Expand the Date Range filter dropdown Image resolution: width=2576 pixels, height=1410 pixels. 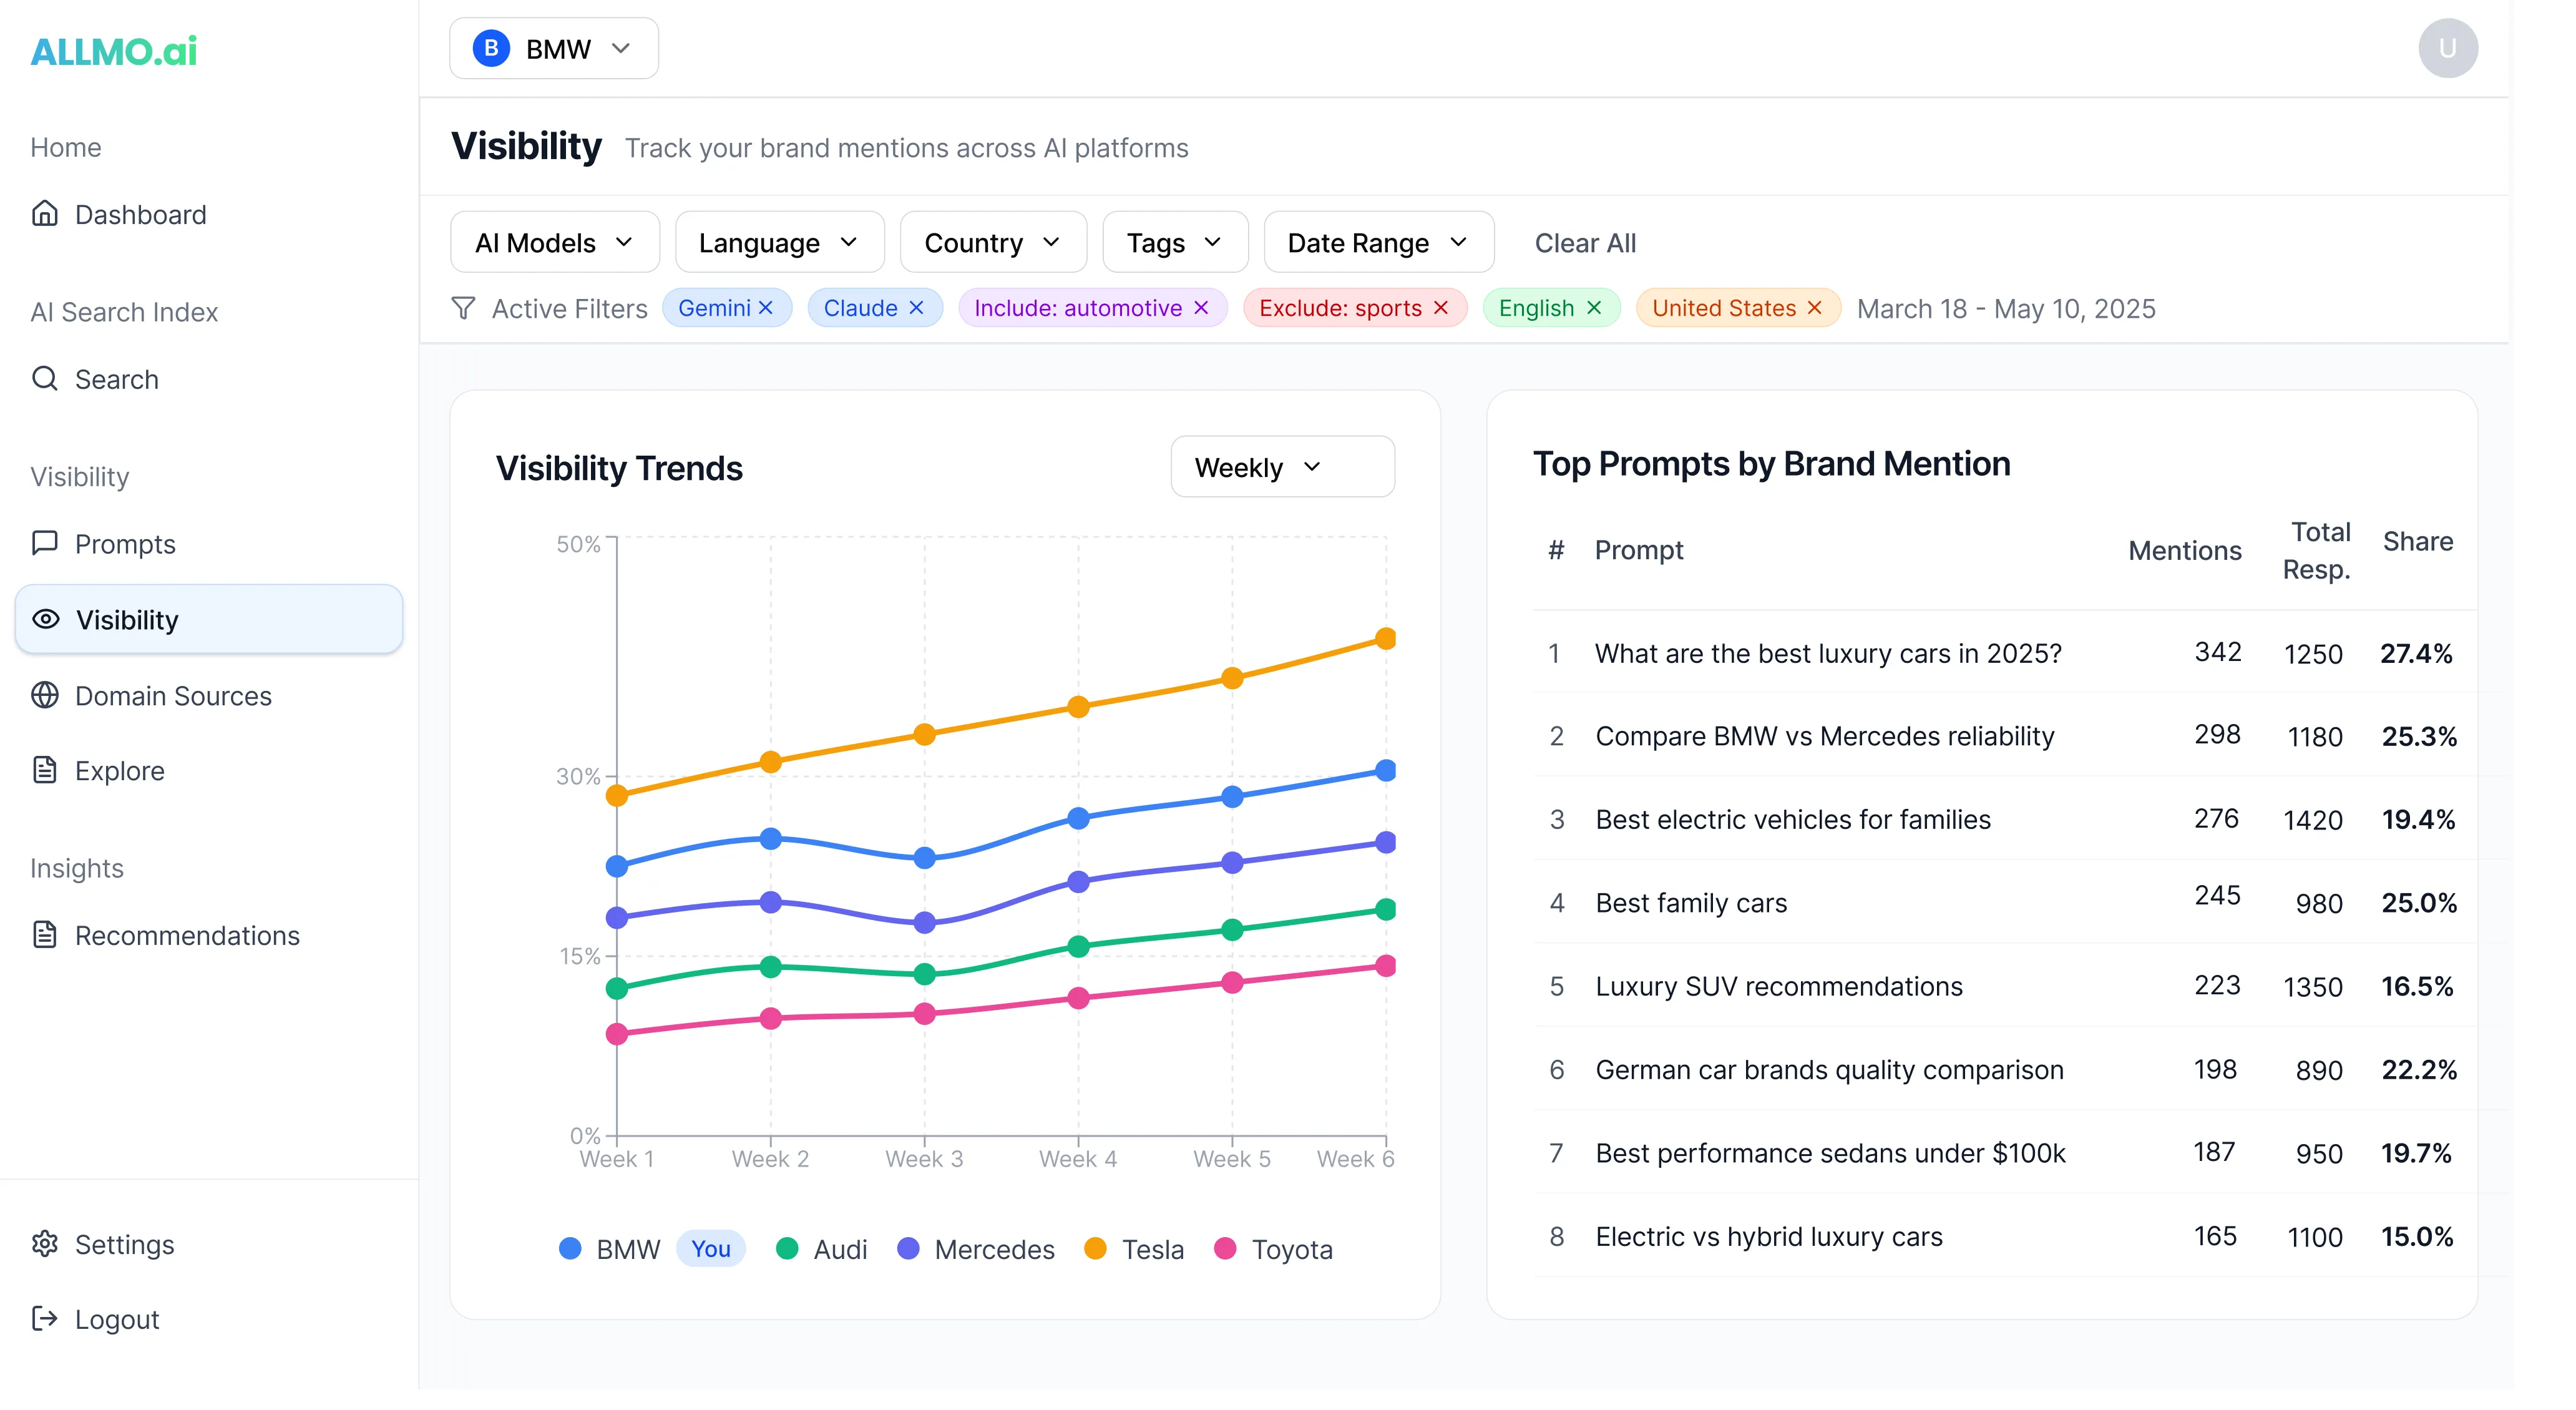point(1379,242)
